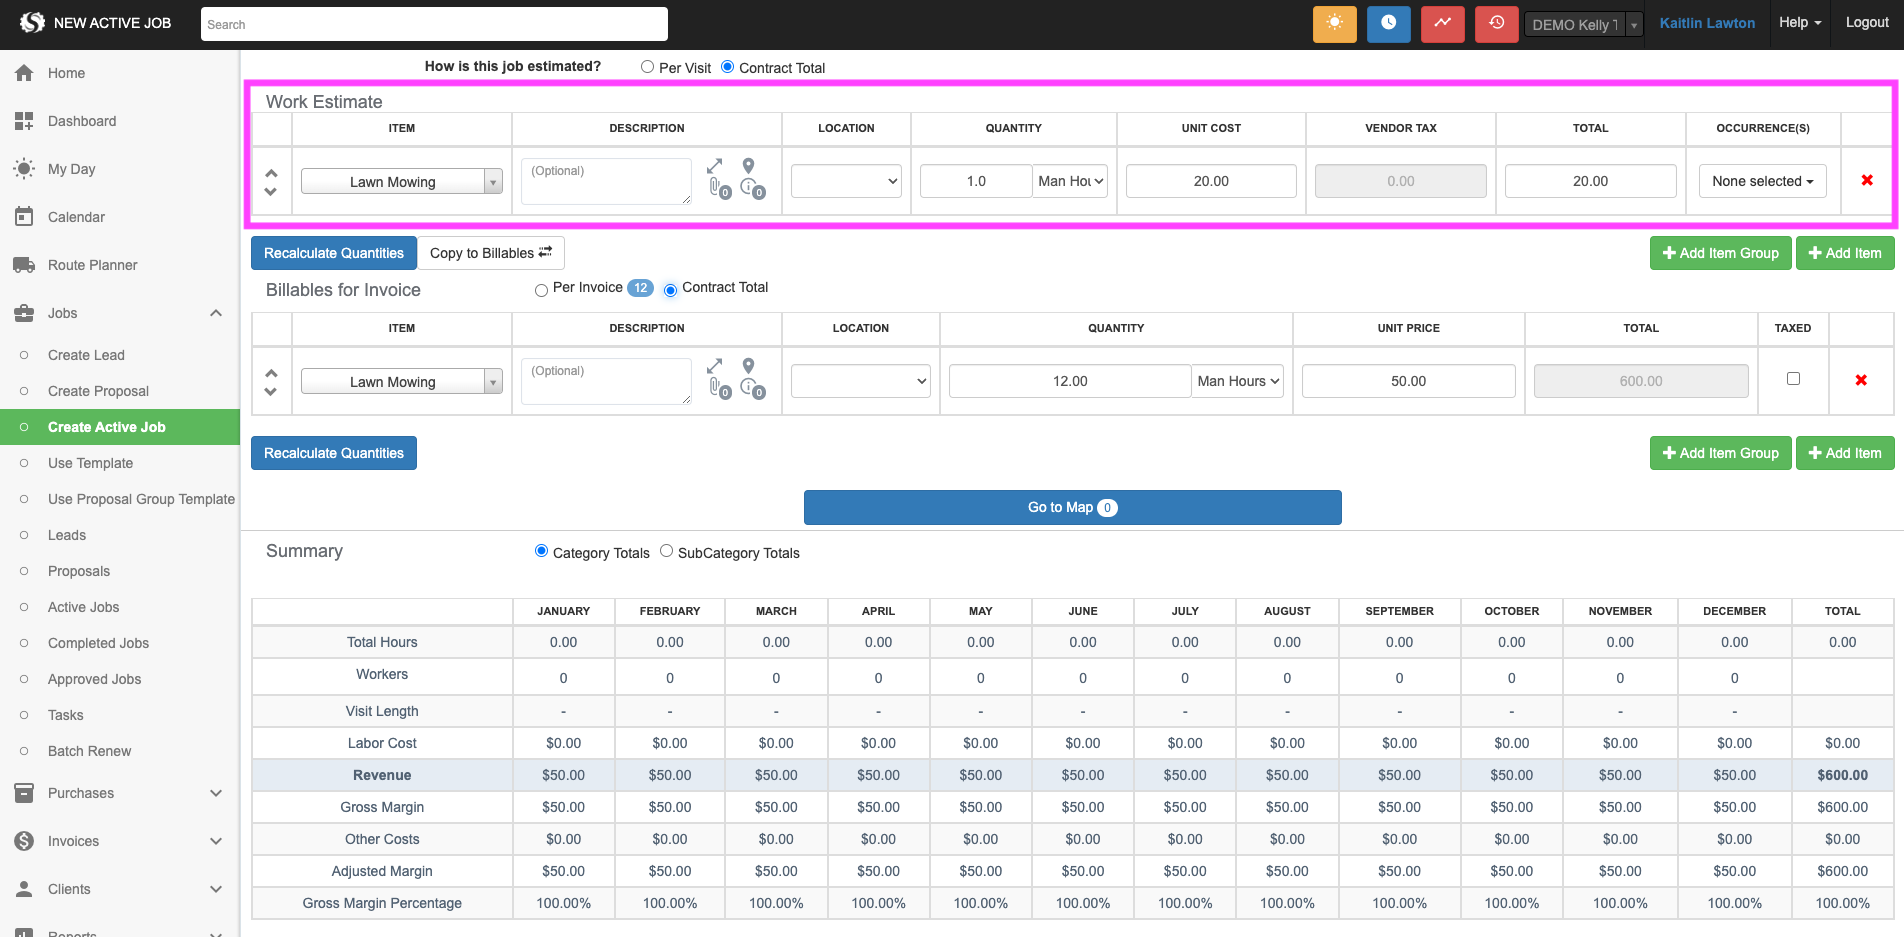This screenshot has width=1904, height=937.
Task: Click the Copy to Billables button
Action: coord(491,252)
